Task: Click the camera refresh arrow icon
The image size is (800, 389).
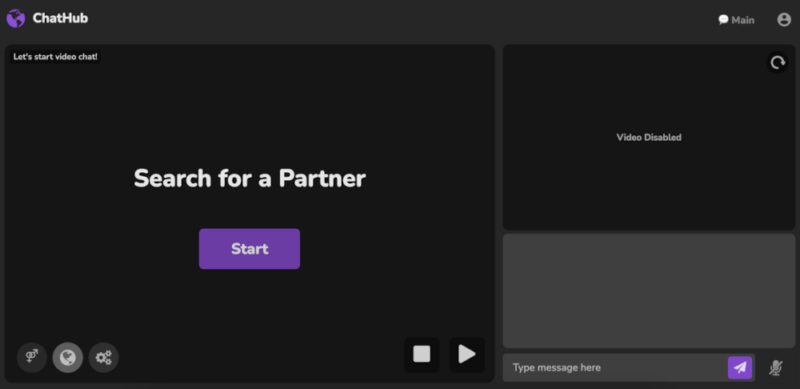Action: (x=778, y=63)
